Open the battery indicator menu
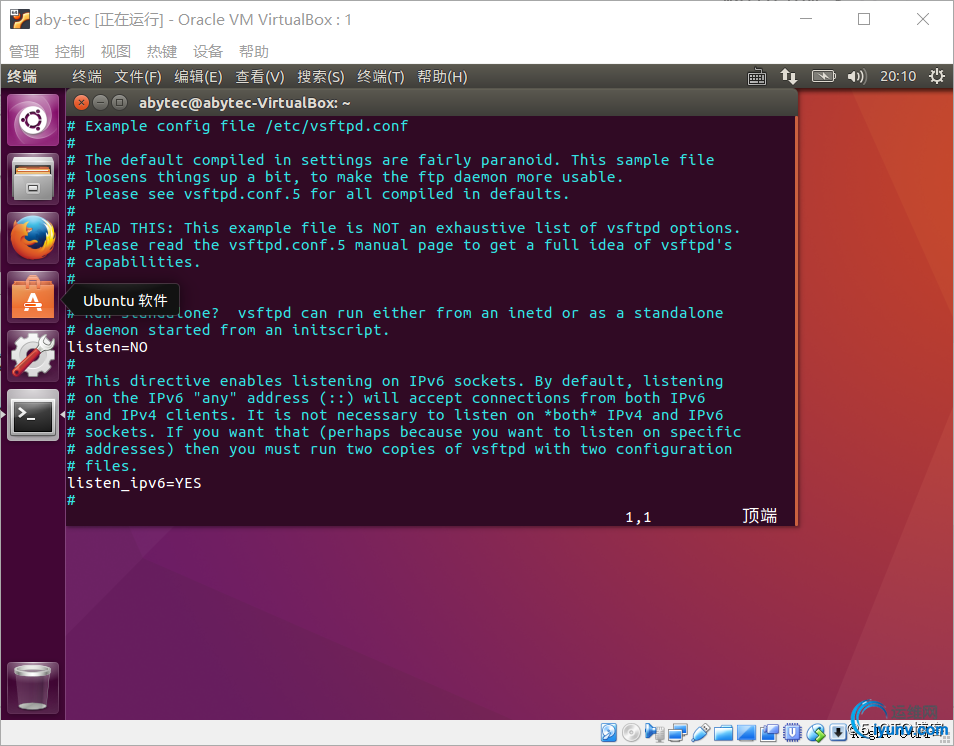This screenshot has height=746, width=954. click(824, 77)
